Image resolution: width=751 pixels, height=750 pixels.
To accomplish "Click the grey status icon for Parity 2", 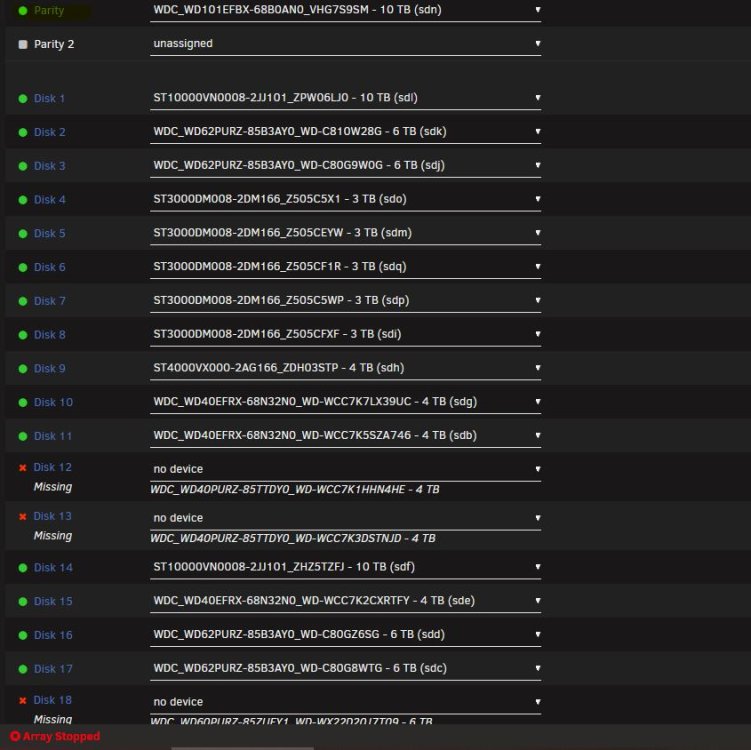I will point(23,45).
